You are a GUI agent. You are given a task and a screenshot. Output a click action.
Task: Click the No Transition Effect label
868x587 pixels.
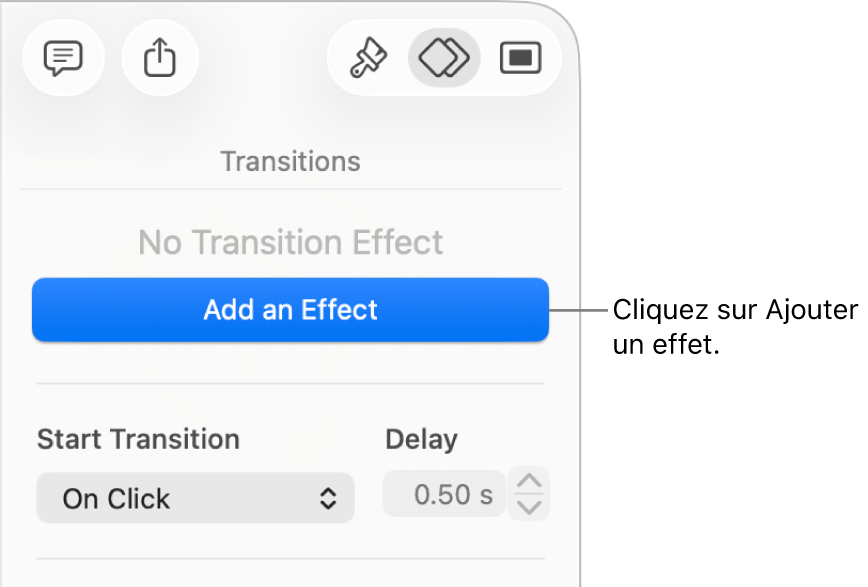point(290,241)
